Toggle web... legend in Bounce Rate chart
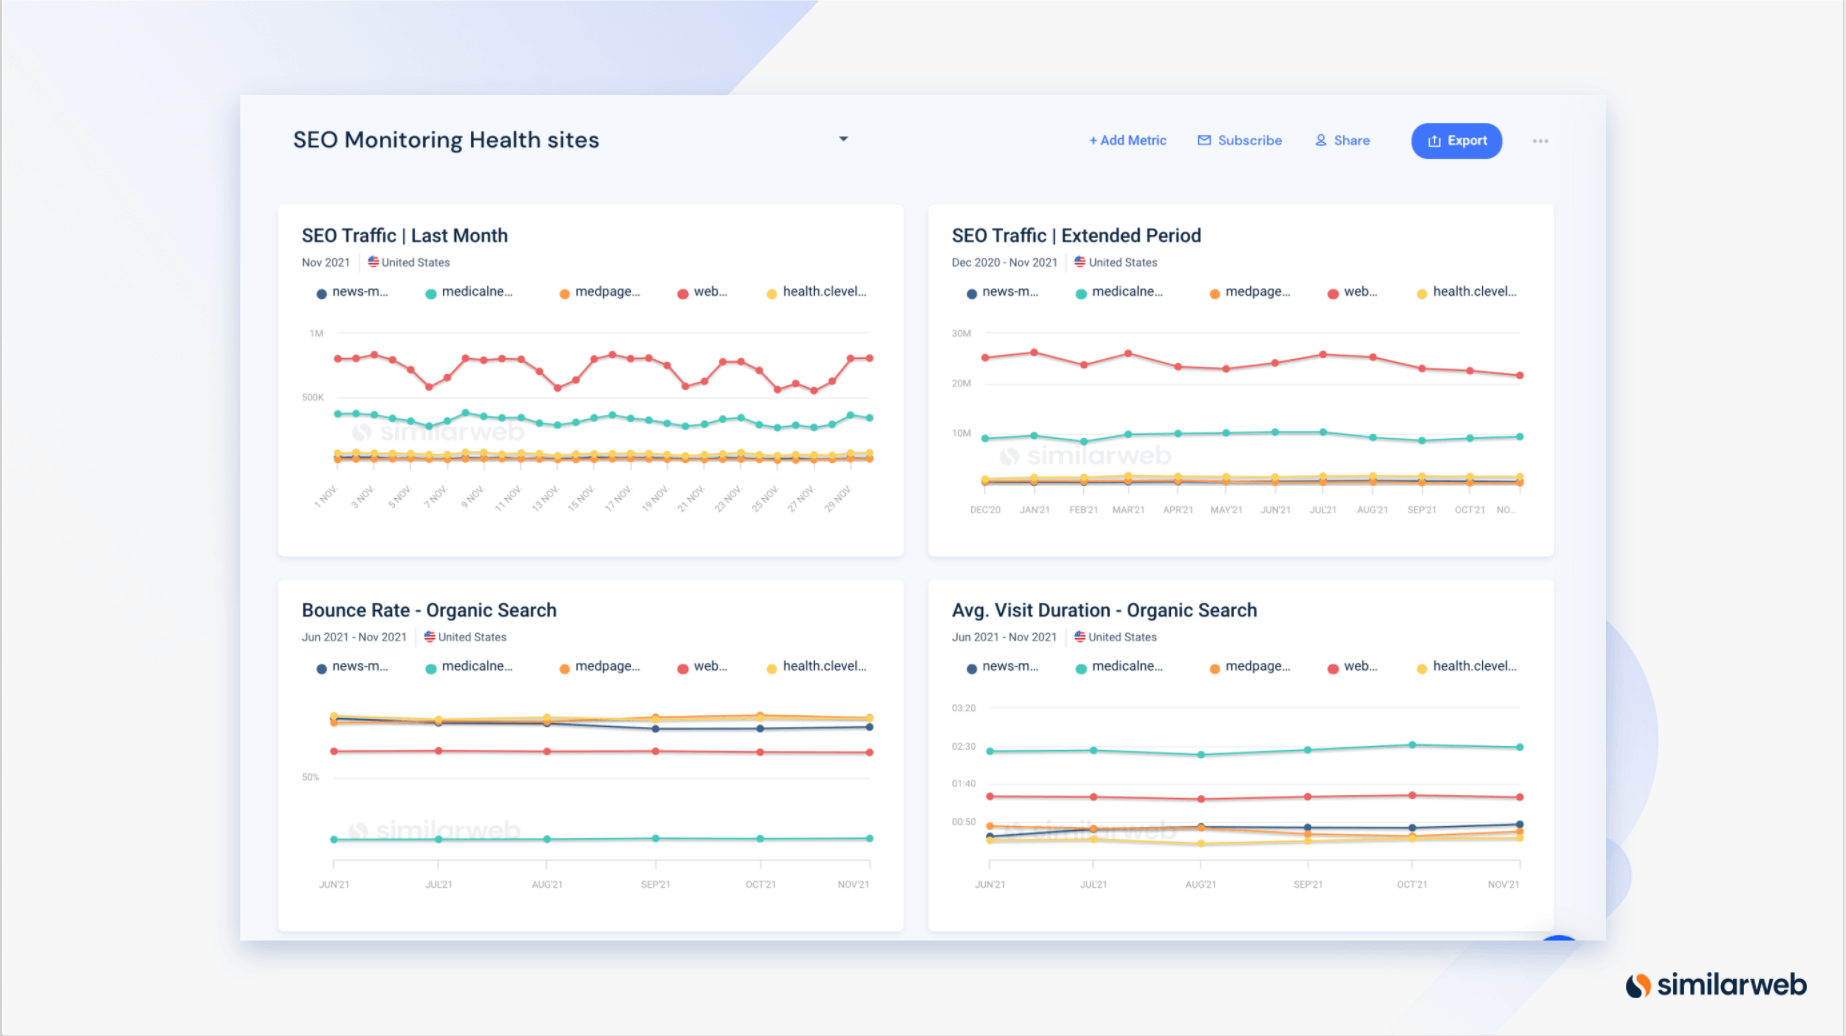Image resolution: width=1846 pixels, height=1036 pixels. pyautogui.click(x=702, y=667)
